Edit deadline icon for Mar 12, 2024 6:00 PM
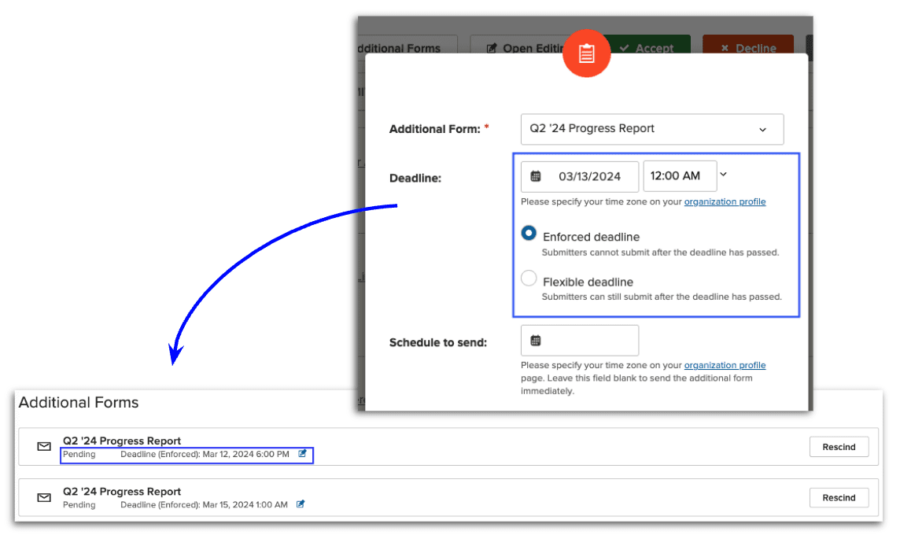Viewport: 900px width, 535px height. coord(302,453)
